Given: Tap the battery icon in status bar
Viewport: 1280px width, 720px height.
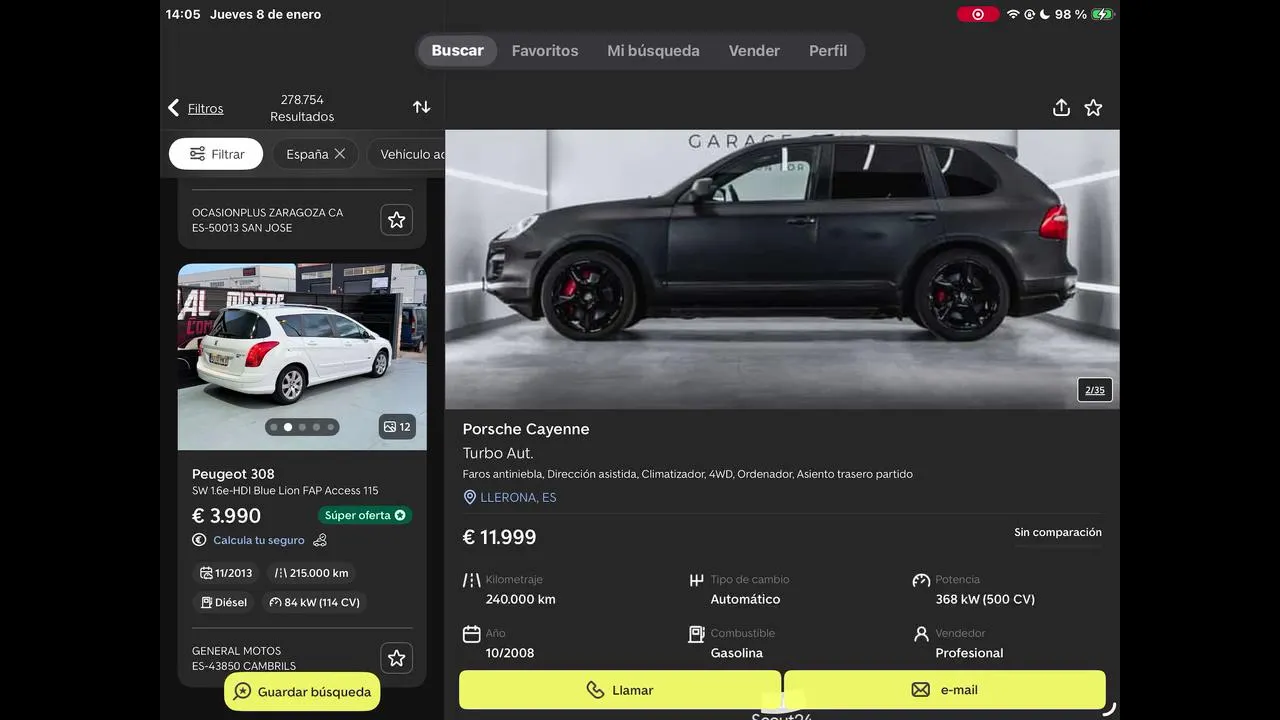Looking at the screenshot, I should coord(1102,14).
